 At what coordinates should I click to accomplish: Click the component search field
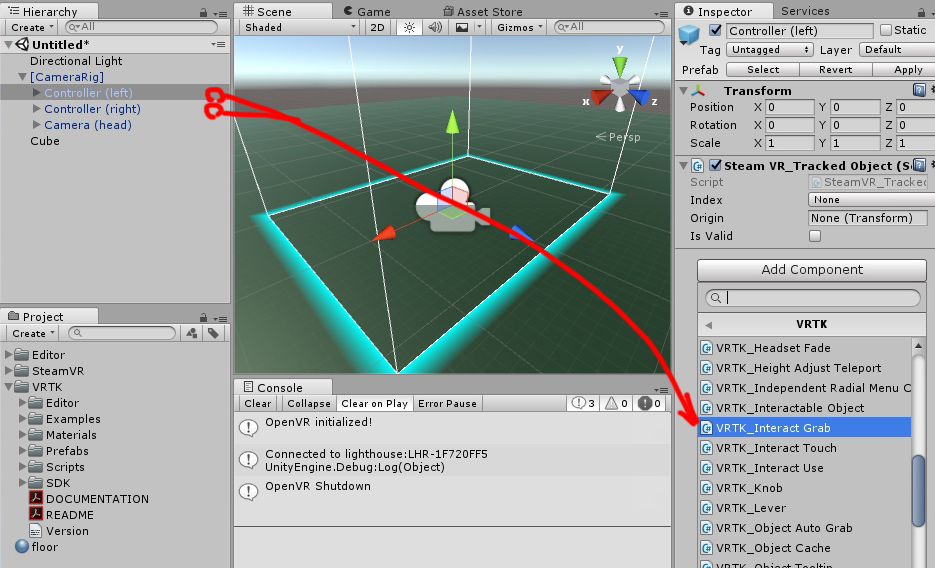pos(812,297)
